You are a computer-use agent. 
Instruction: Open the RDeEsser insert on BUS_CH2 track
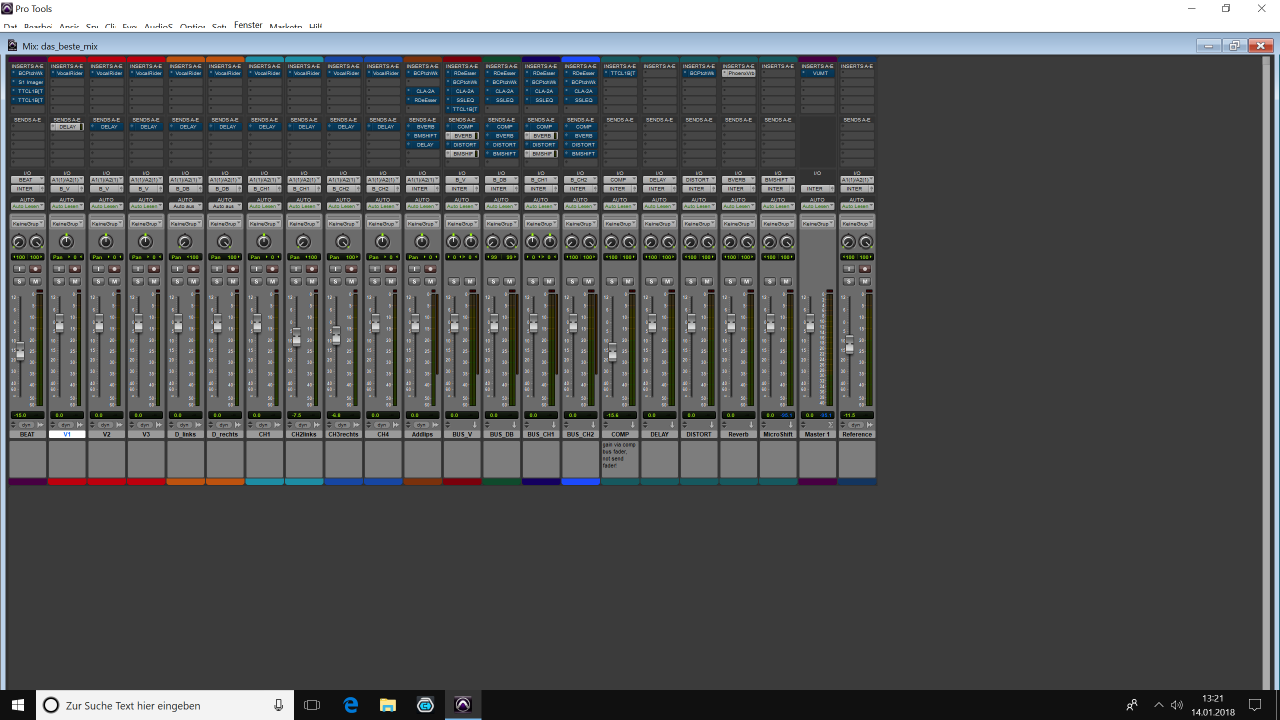[x=581, y=73]
